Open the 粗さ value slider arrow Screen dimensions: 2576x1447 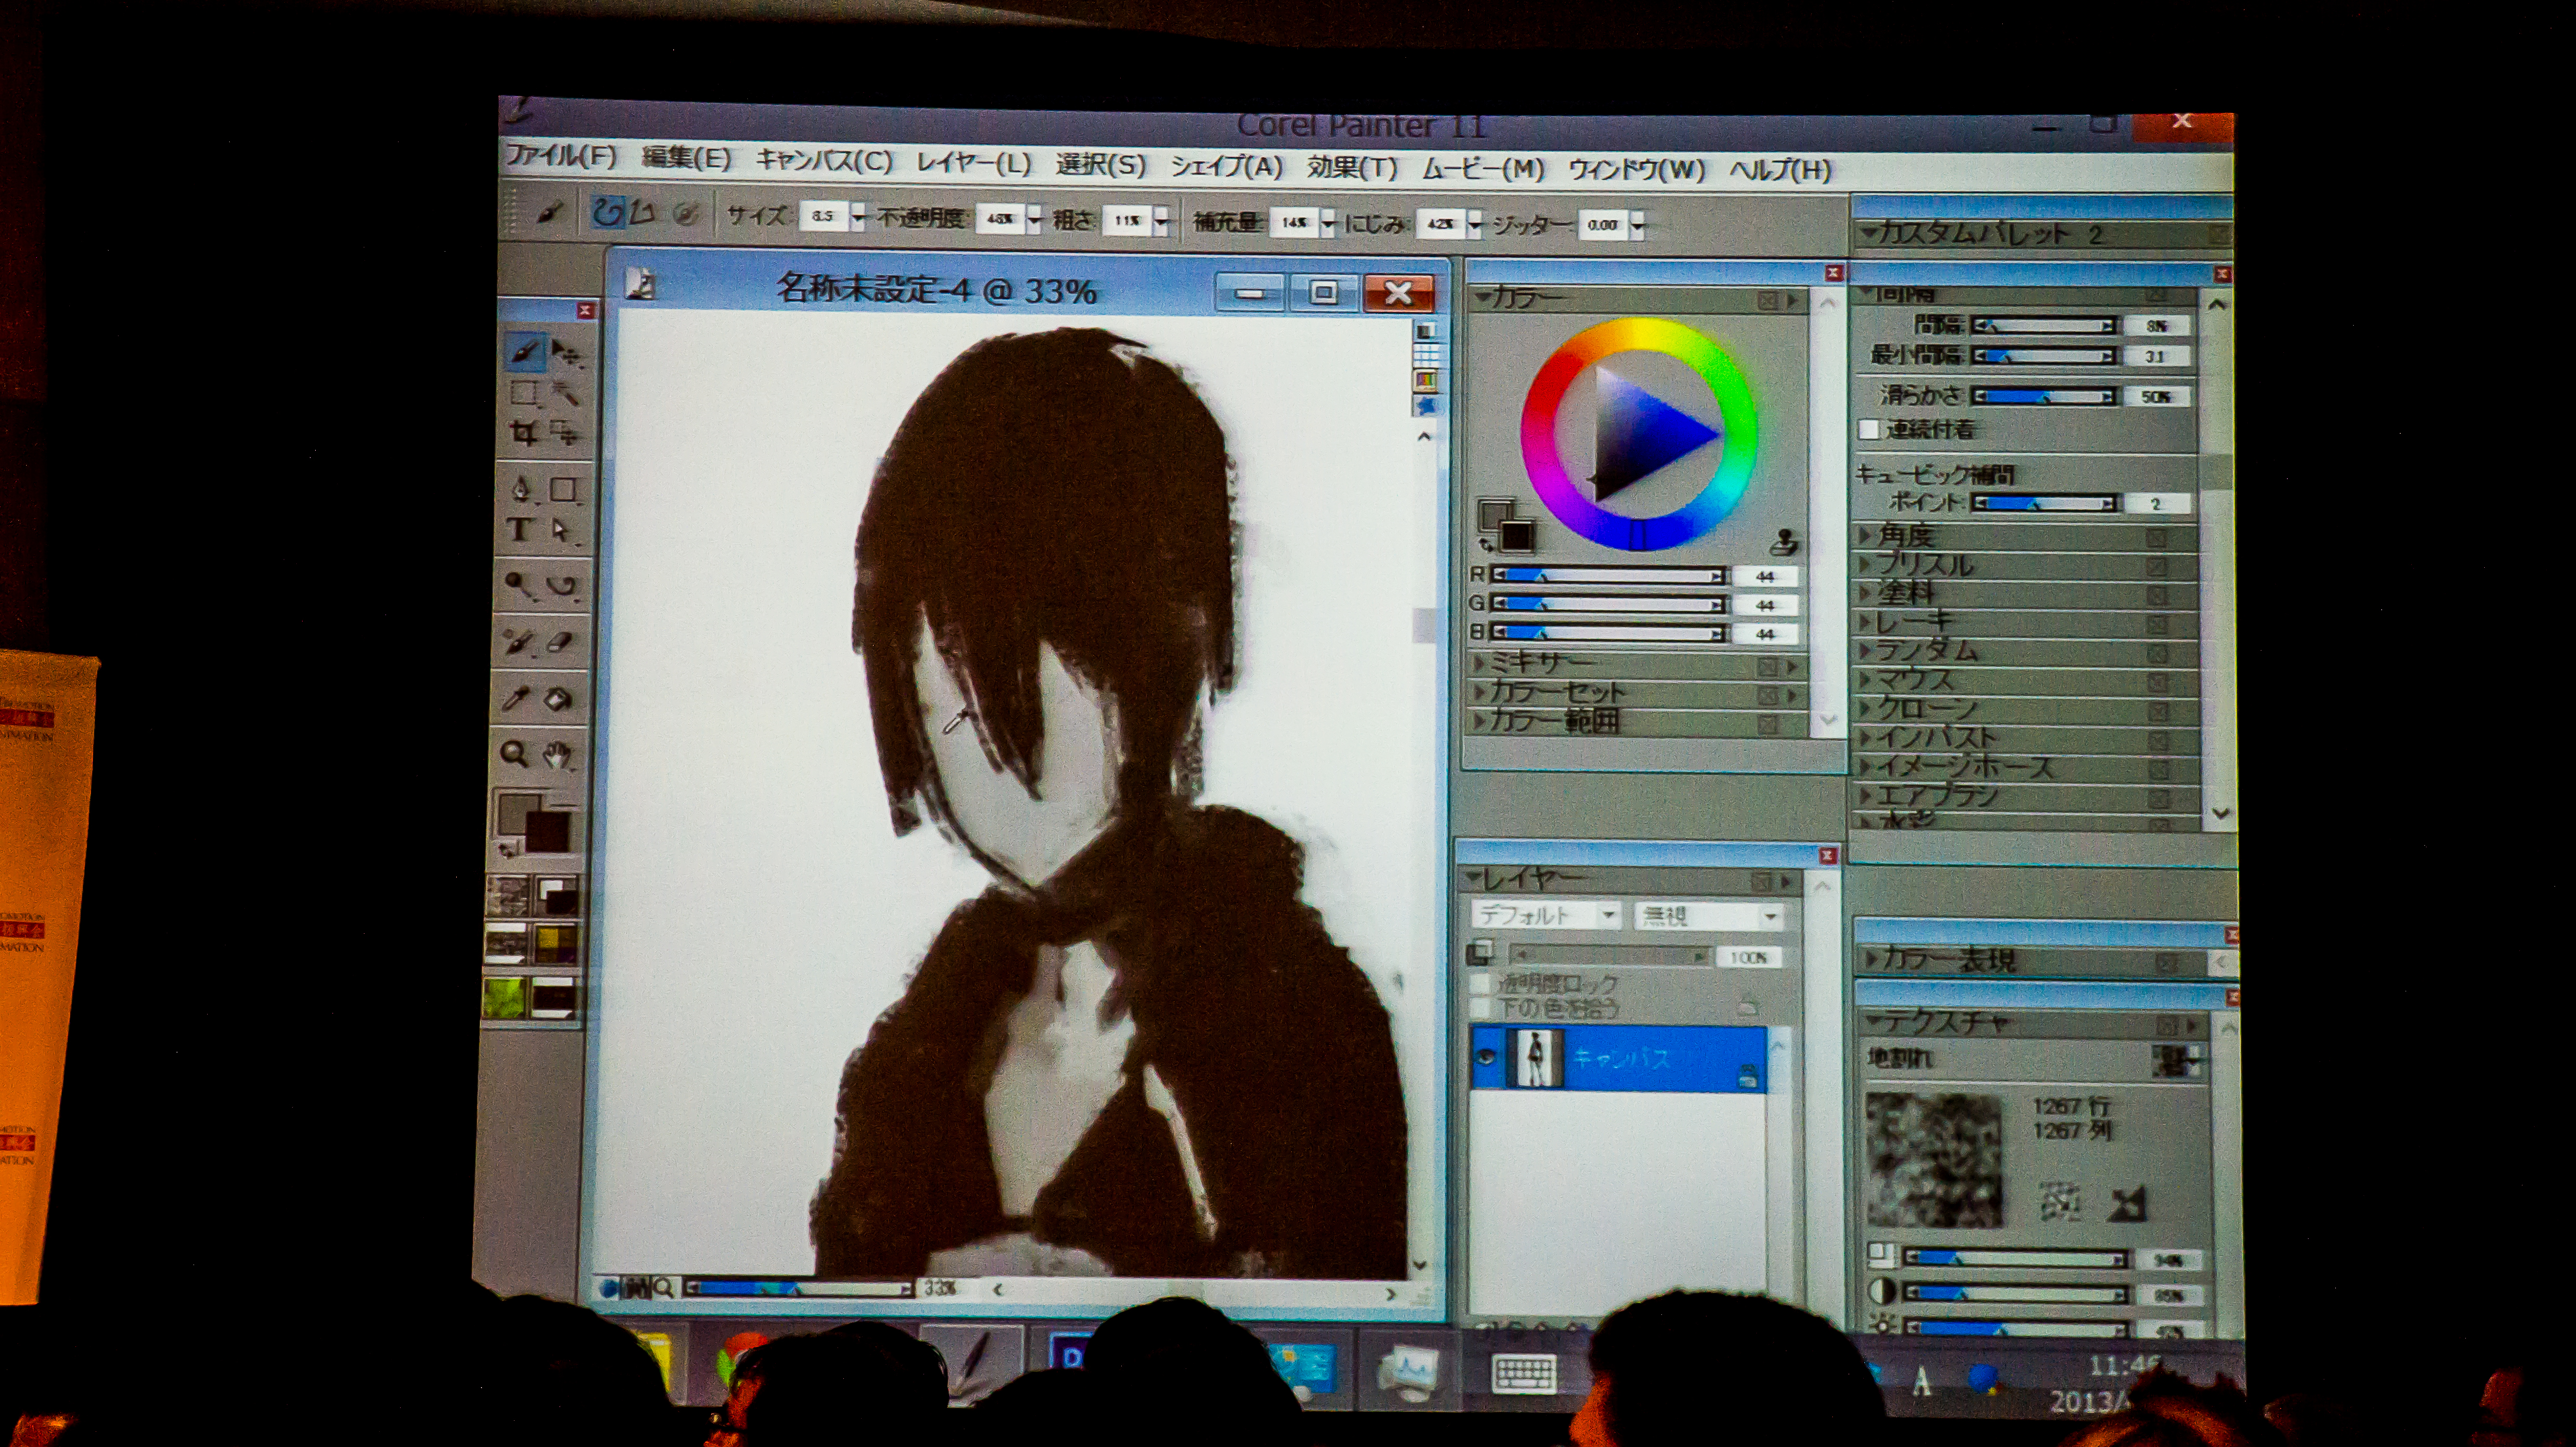pos(1161,221)
